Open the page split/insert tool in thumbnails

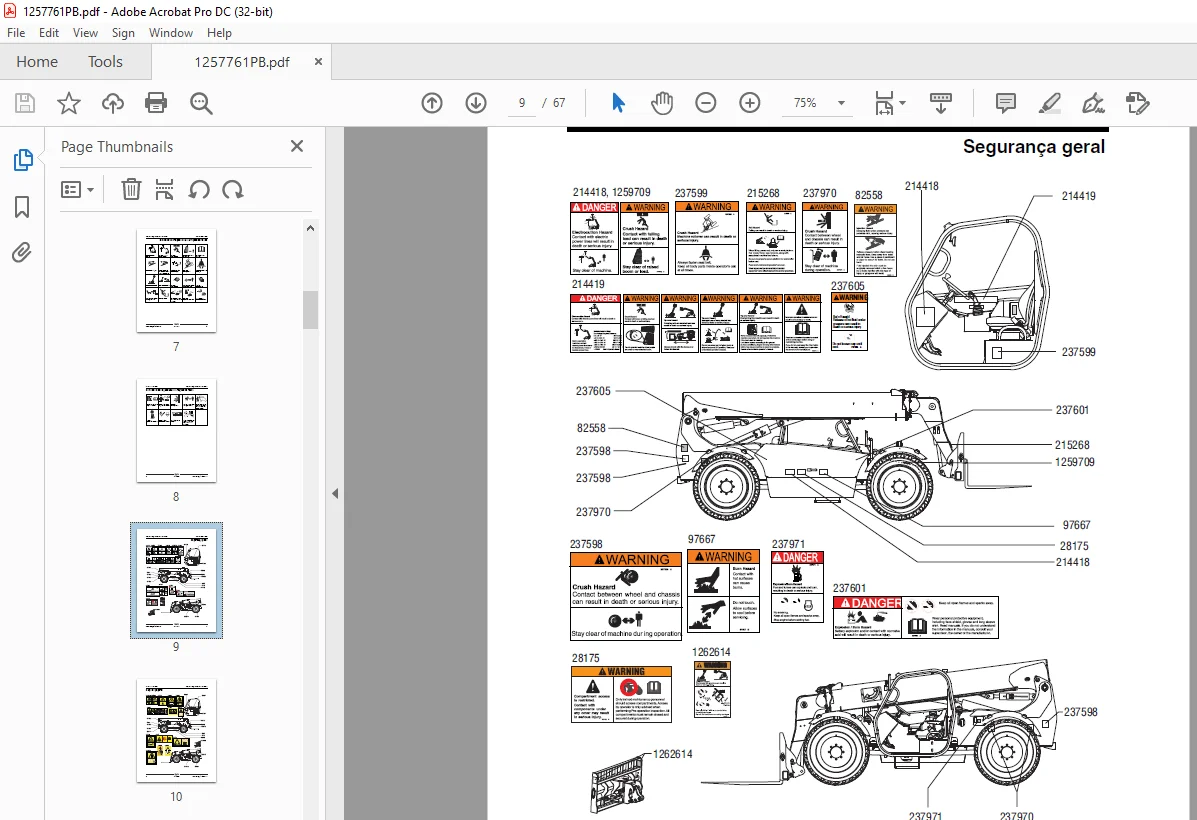tap(164, 189)
